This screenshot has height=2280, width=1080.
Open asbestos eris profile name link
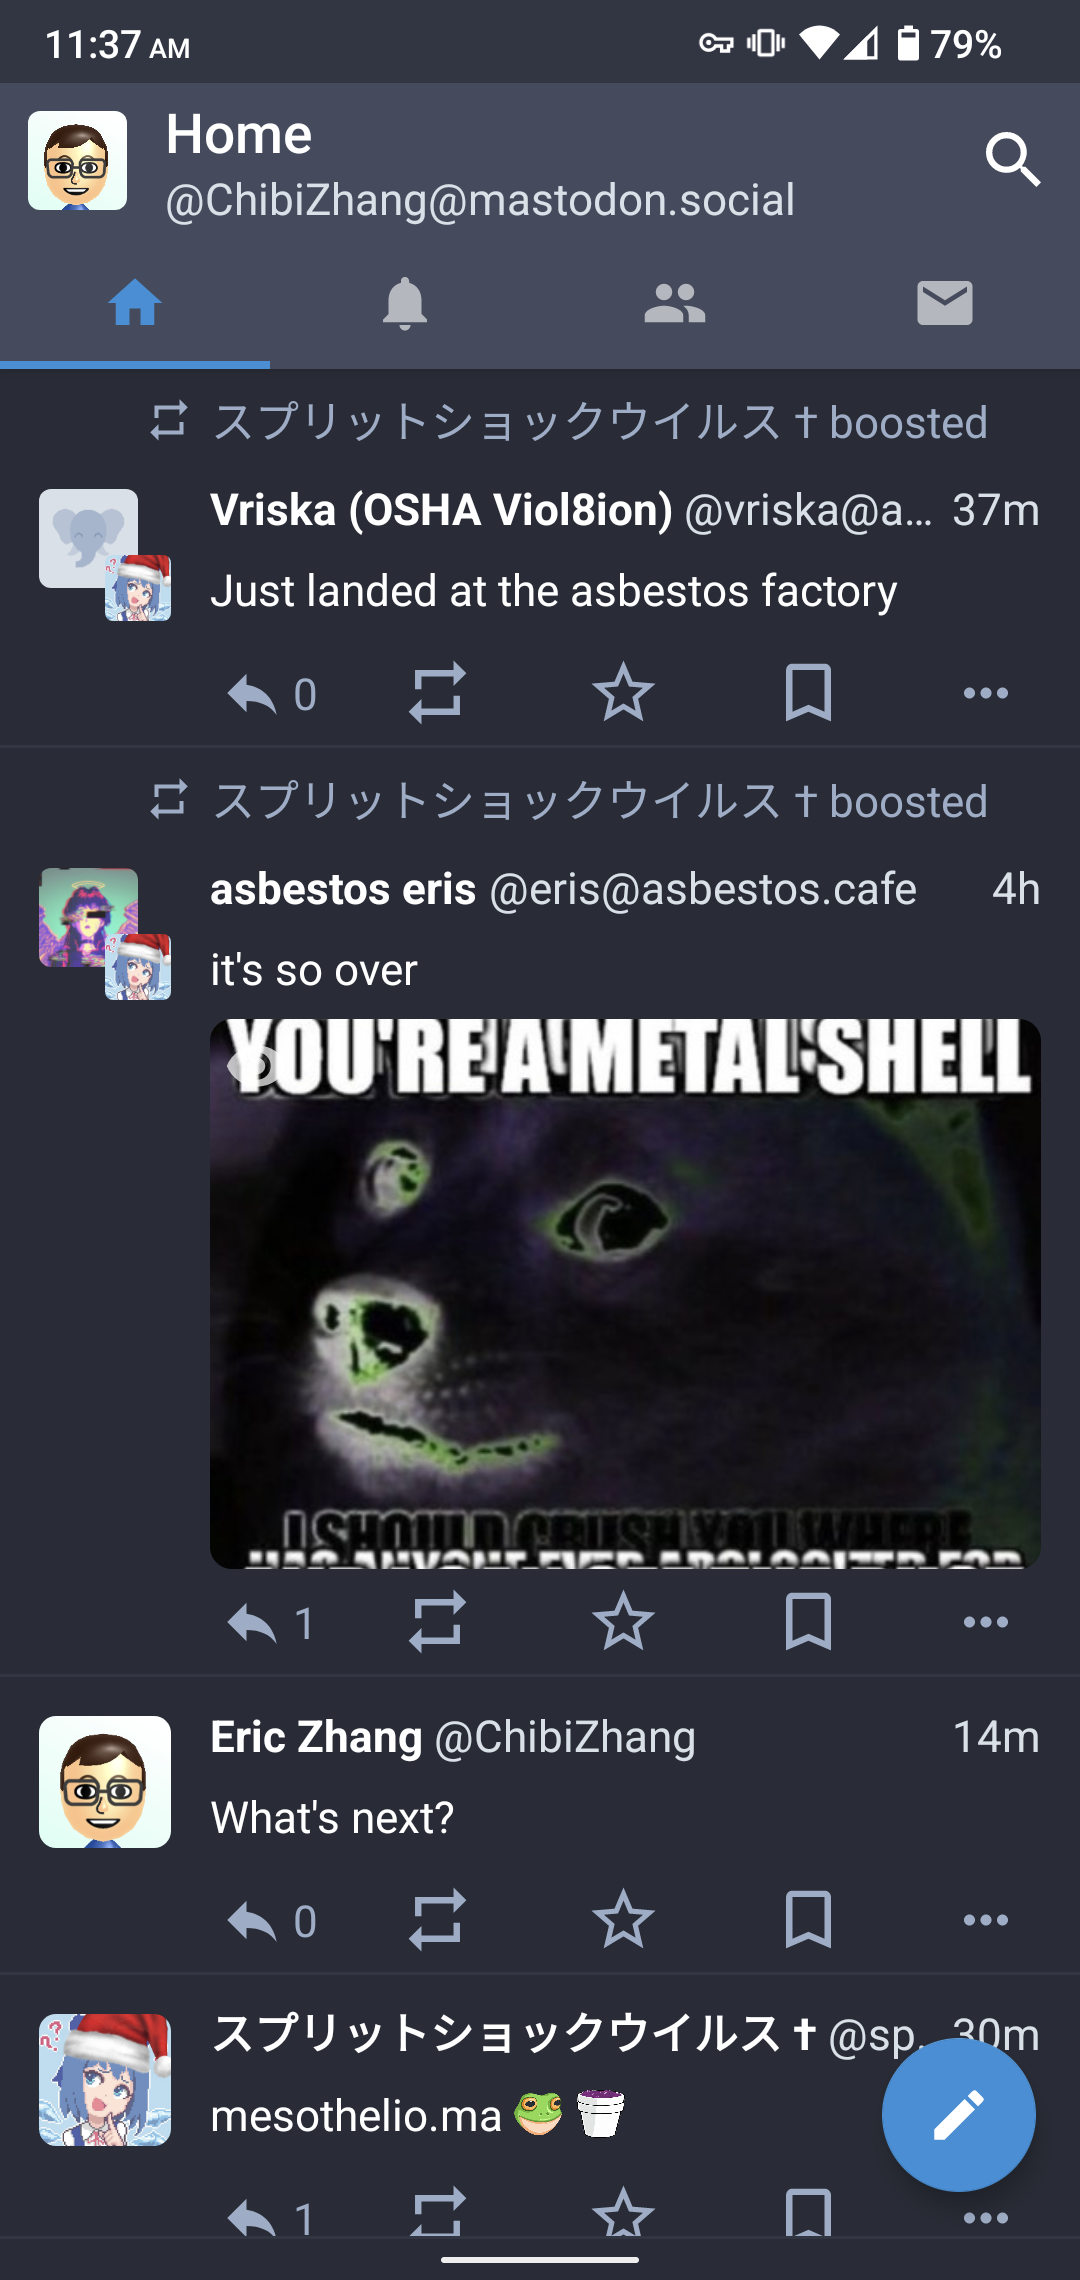coord(343,889)
